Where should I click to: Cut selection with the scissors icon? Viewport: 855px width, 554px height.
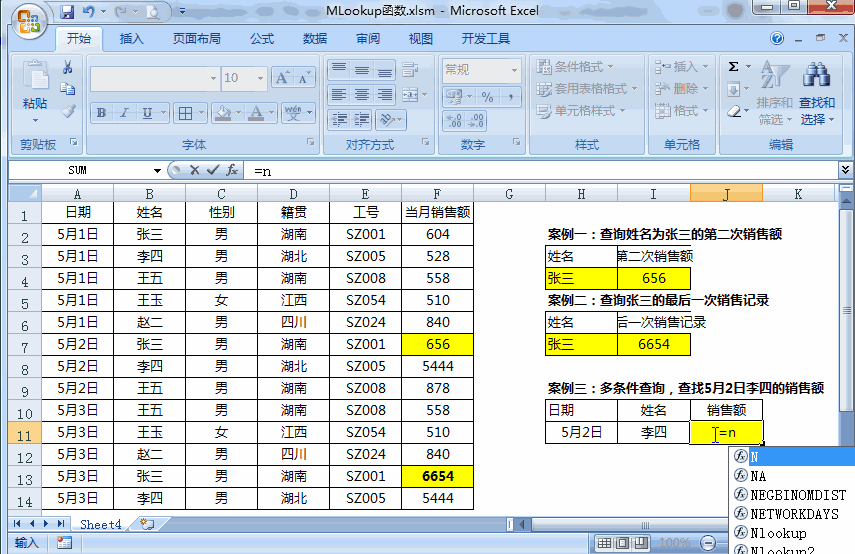click(68, 67)
